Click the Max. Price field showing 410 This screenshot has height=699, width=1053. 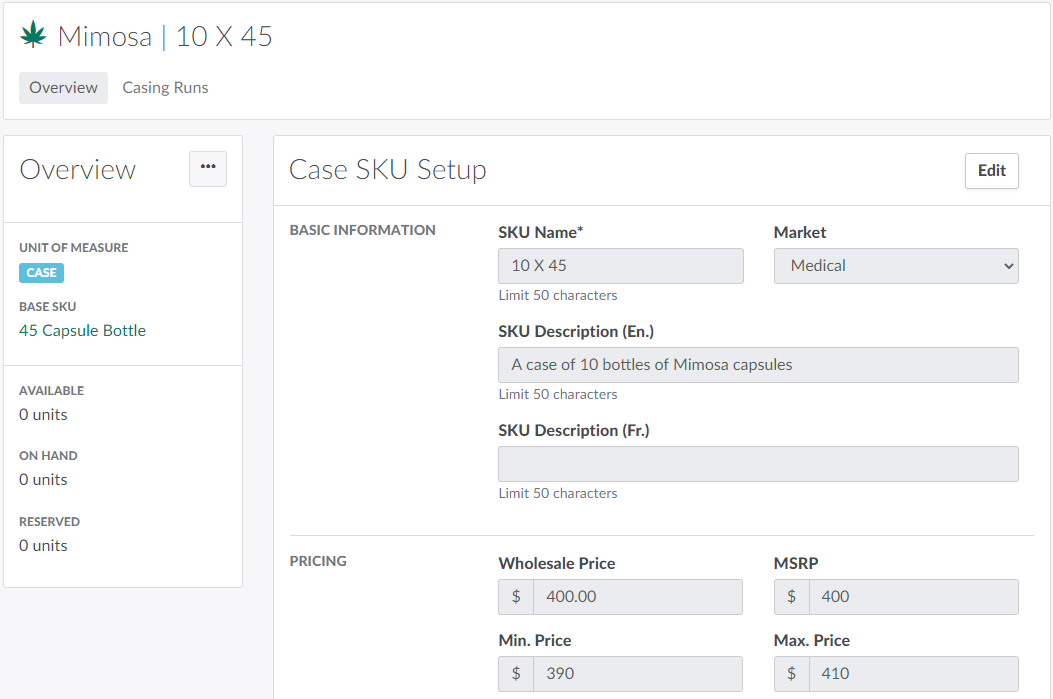point(912,674)
